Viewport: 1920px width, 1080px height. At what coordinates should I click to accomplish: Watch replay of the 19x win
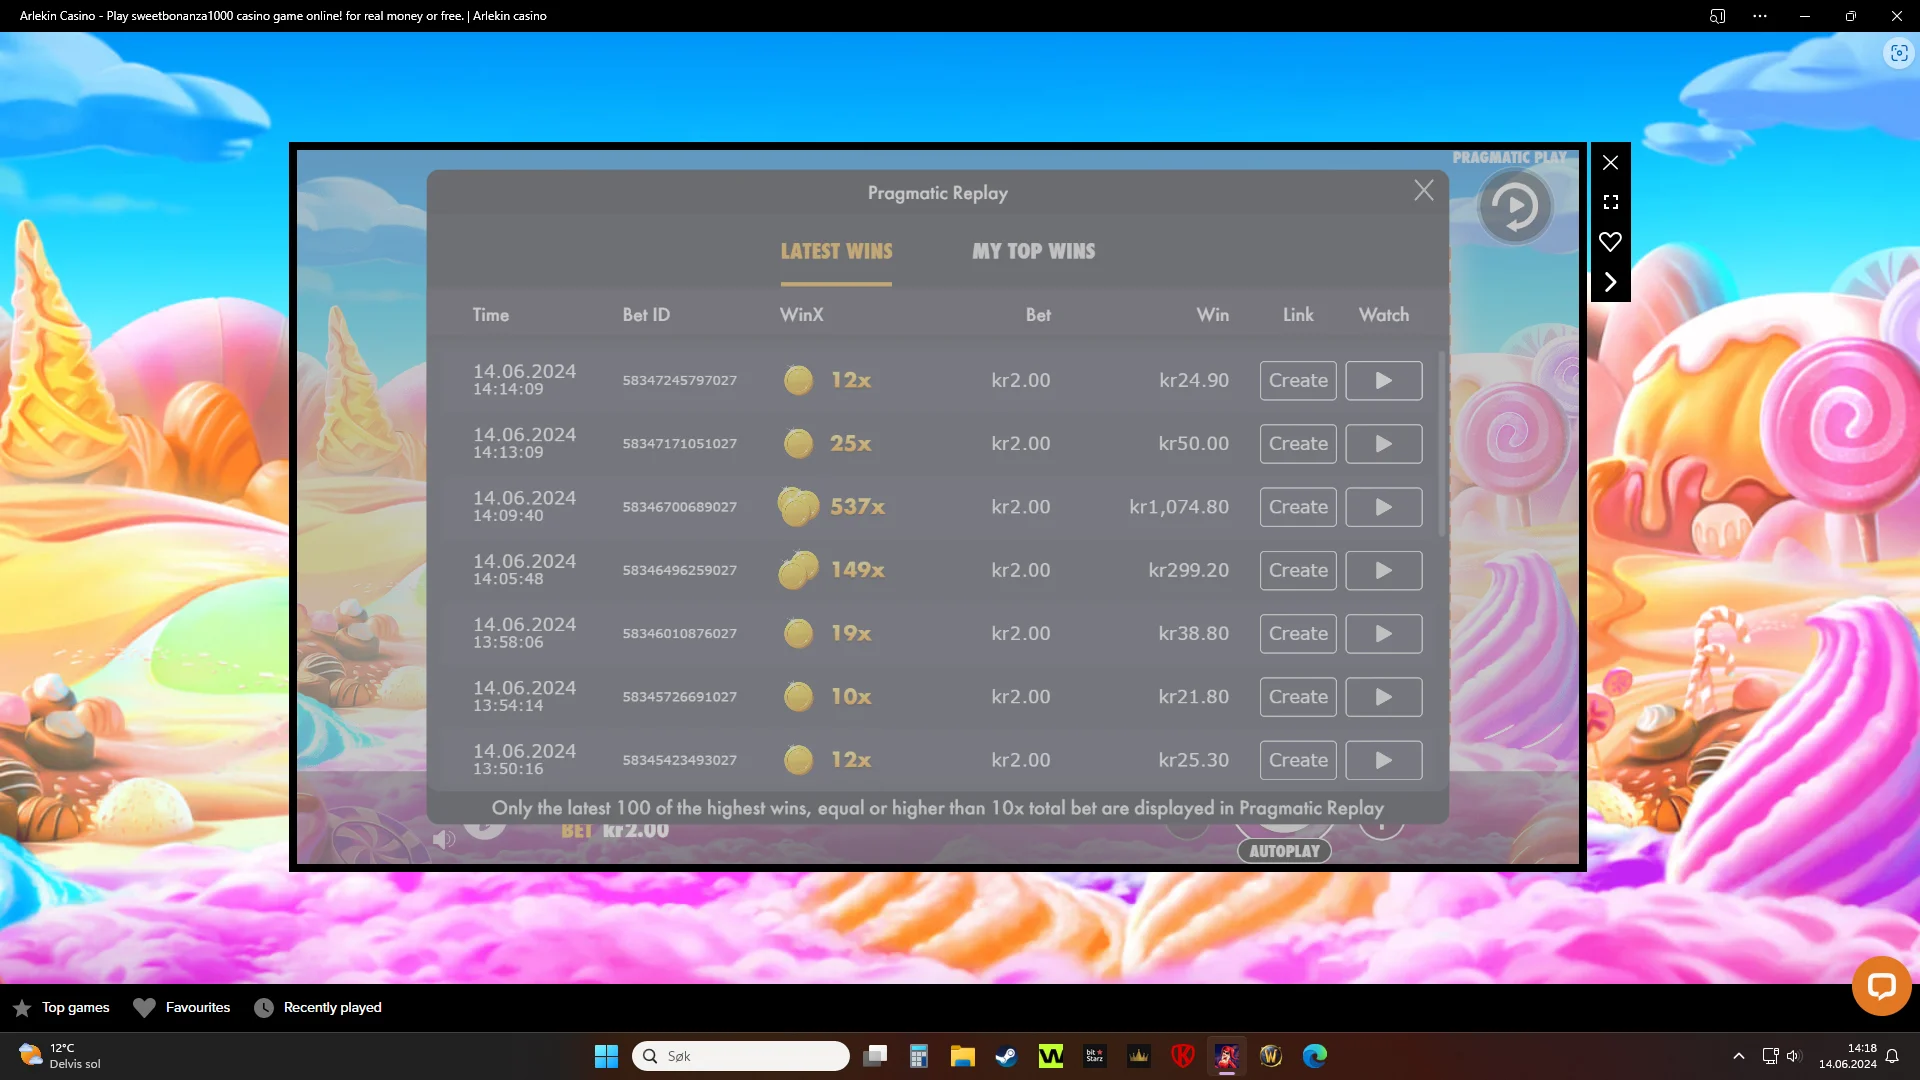(1384, 634)
